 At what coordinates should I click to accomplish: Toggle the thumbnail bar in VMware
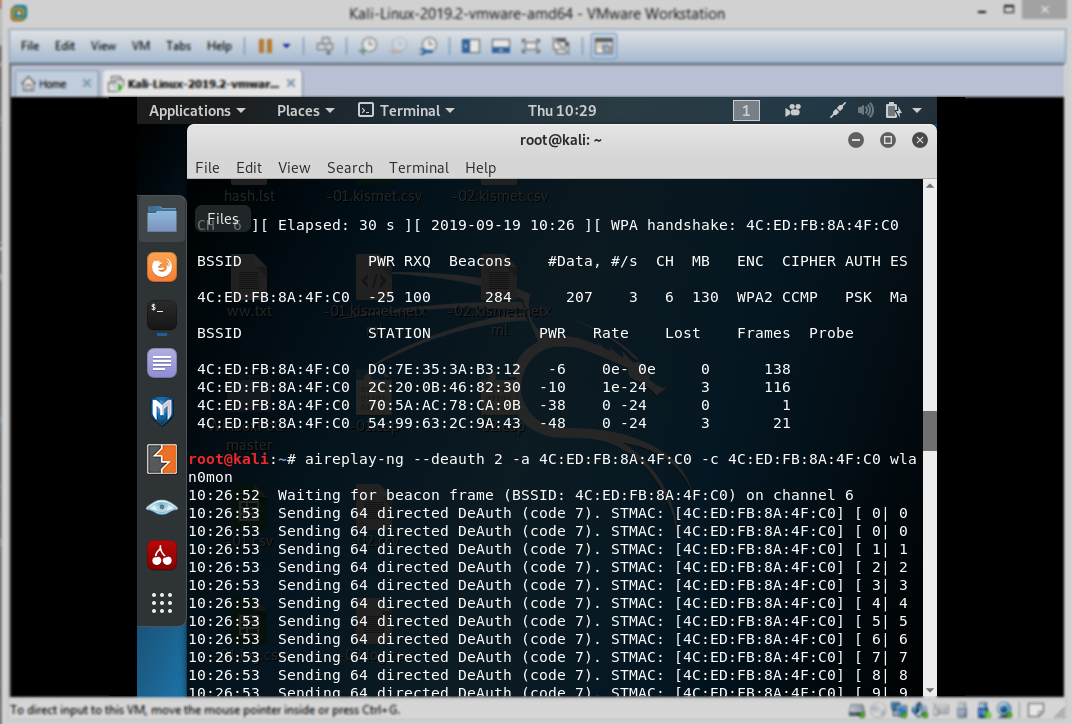point(500,46)
